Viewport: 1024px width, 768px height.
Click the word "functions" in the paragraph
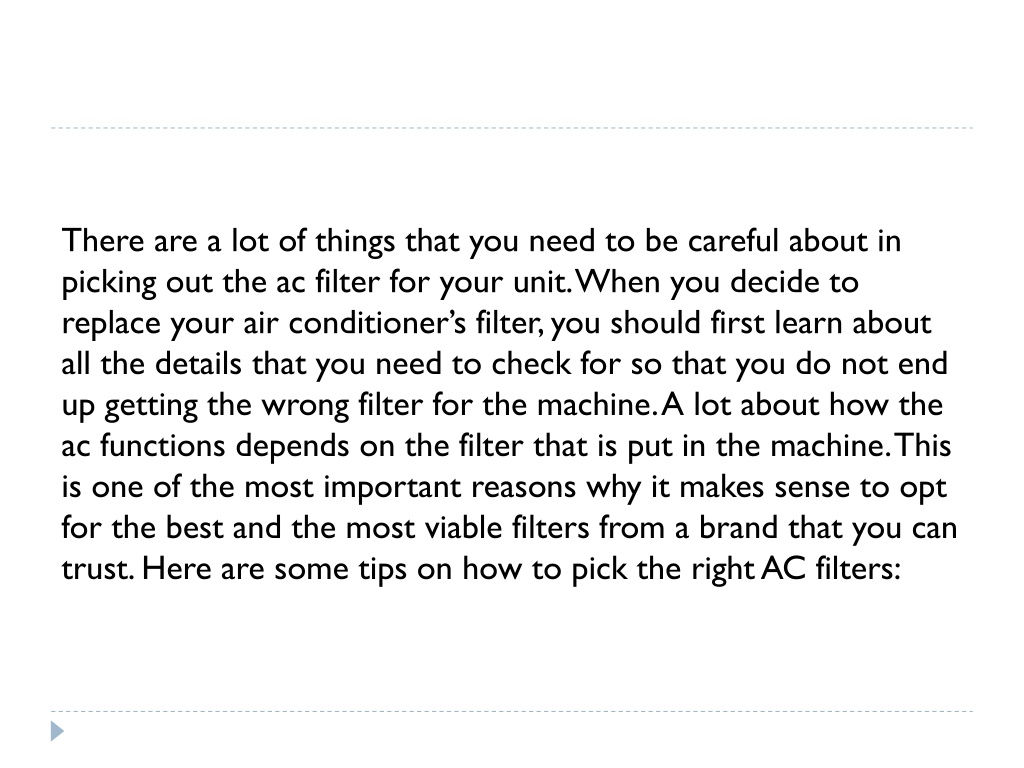click(x=163, y=446)
